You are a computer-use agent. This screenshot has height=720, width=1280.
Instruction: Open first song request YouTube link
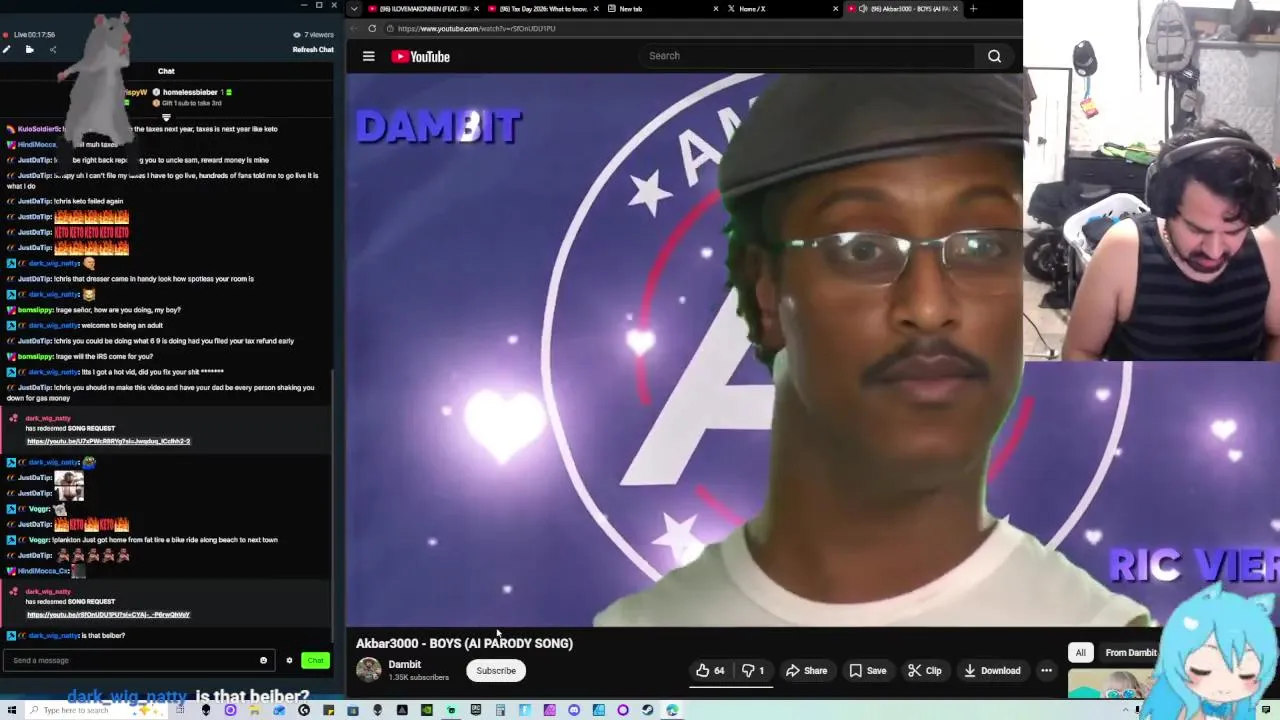click(x=108, y=441)
